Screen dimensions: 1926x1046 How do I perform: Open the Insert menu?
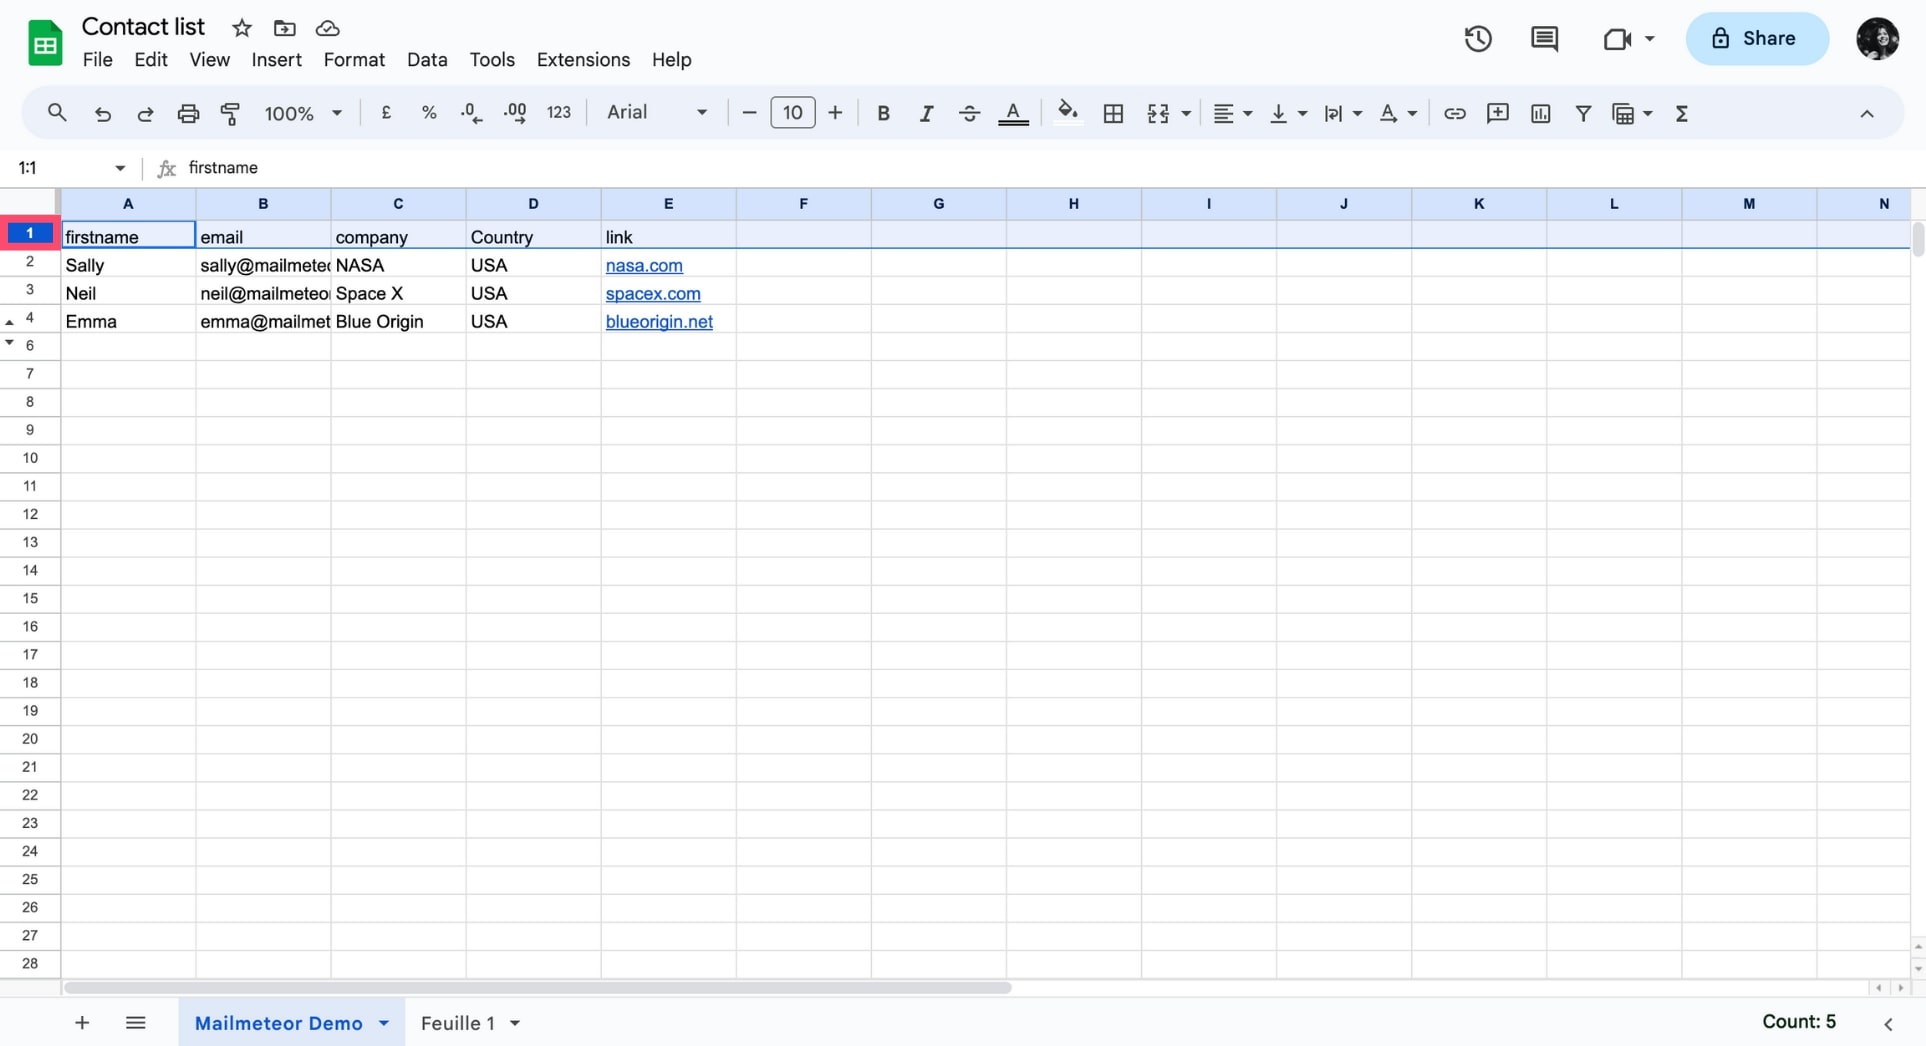[277, 60]
